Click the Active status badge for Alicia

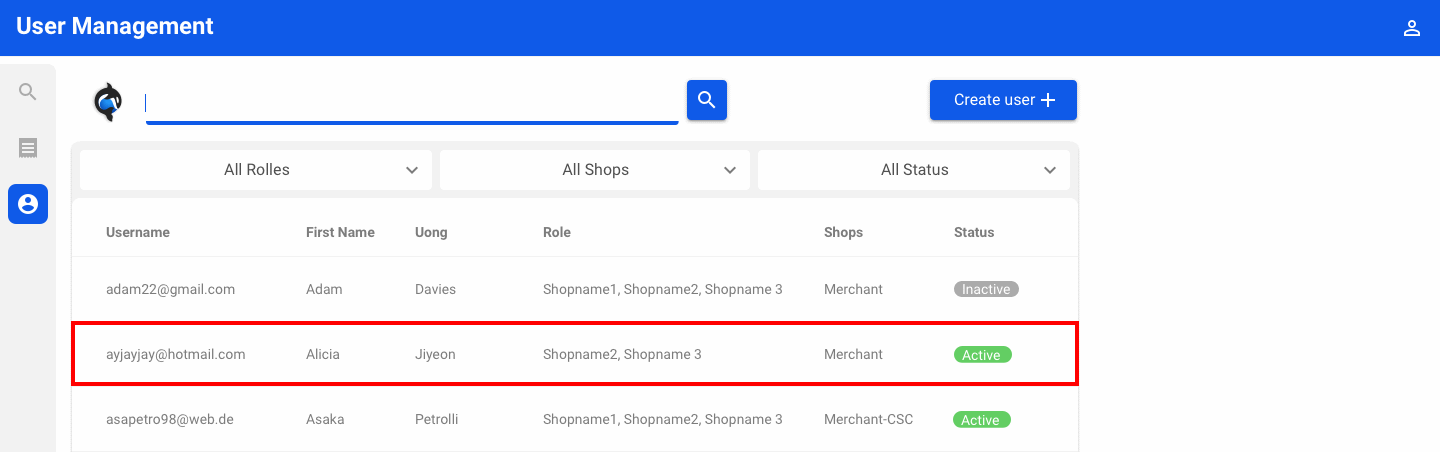click(981, 355)
